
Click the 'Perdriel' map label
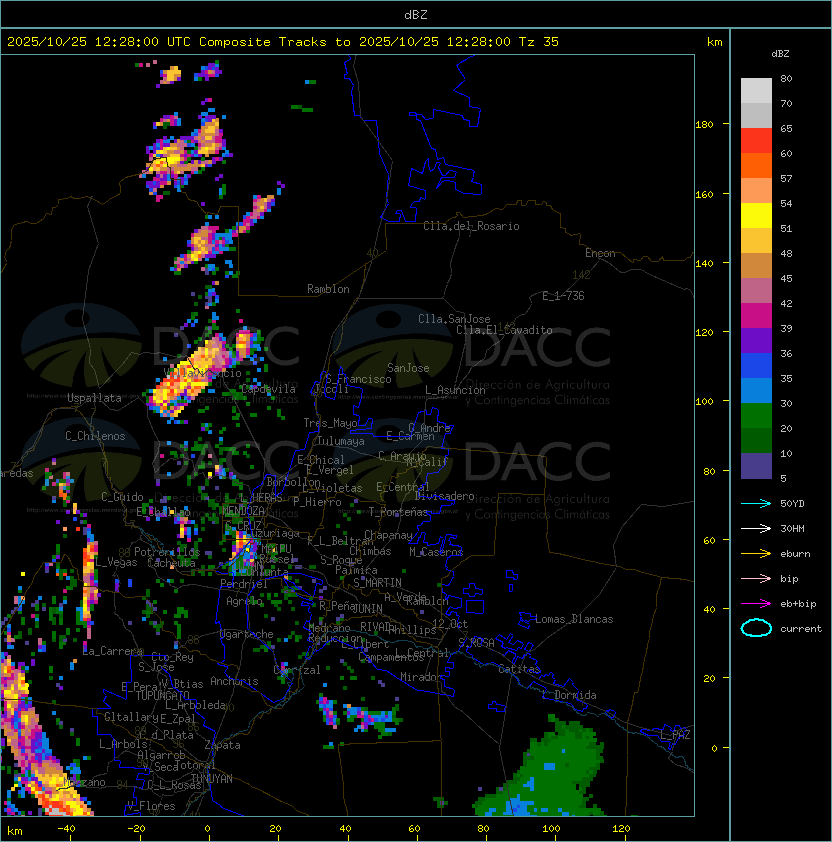click(x=244, y=584)
